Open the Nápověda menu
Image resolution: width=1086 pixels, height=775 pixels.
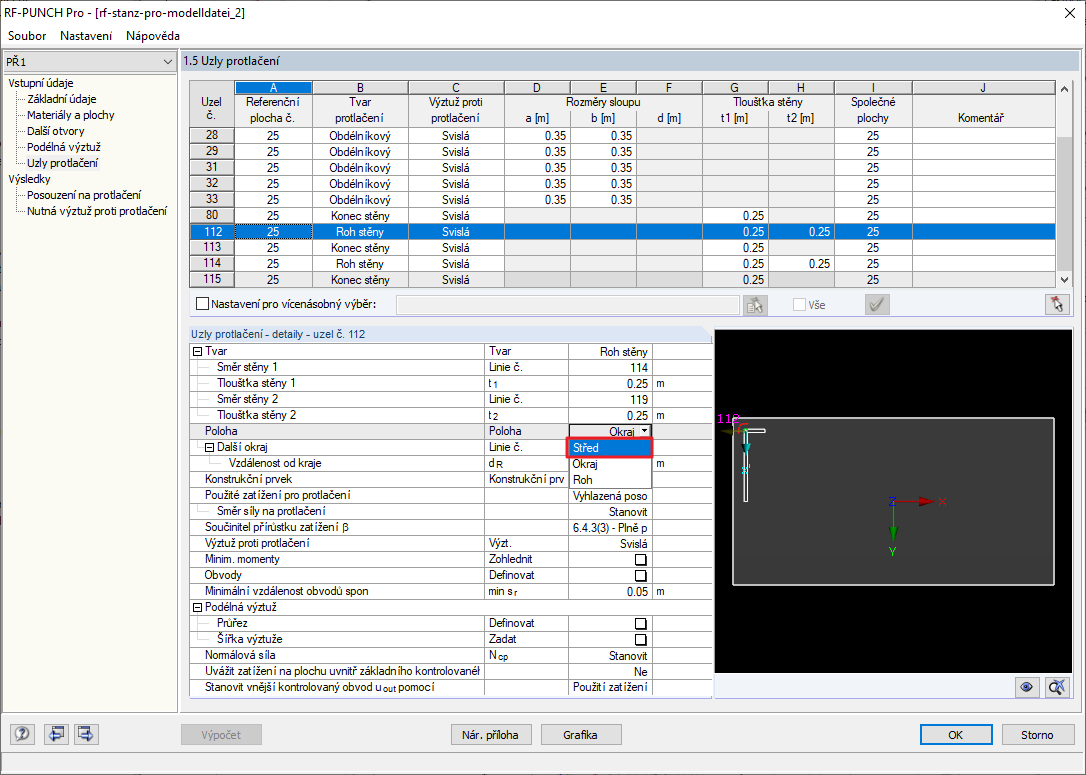pos(153,36)
